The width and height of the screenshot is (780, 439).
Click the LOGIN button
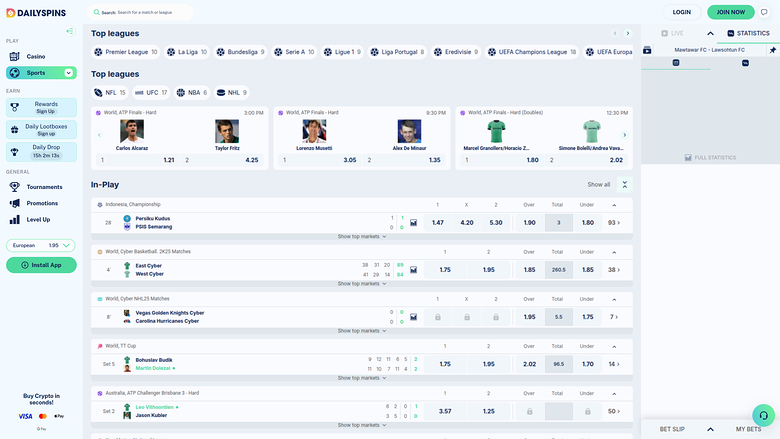(x=682, y=12)
